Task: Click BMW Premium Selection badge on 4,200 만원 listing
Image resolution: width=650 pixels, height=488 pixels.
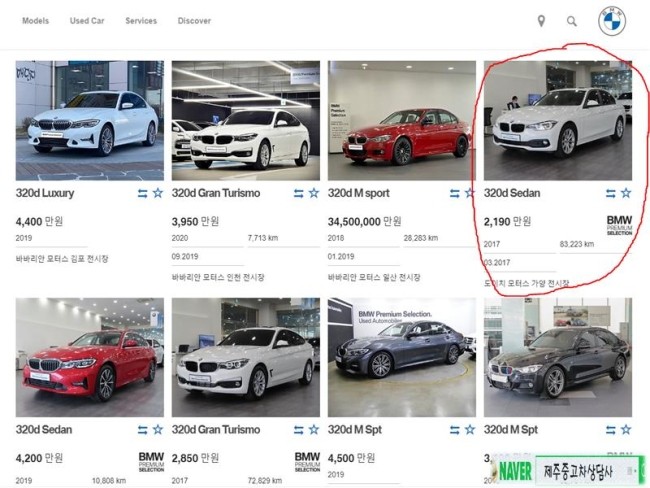Action: [x=151, y=462]
